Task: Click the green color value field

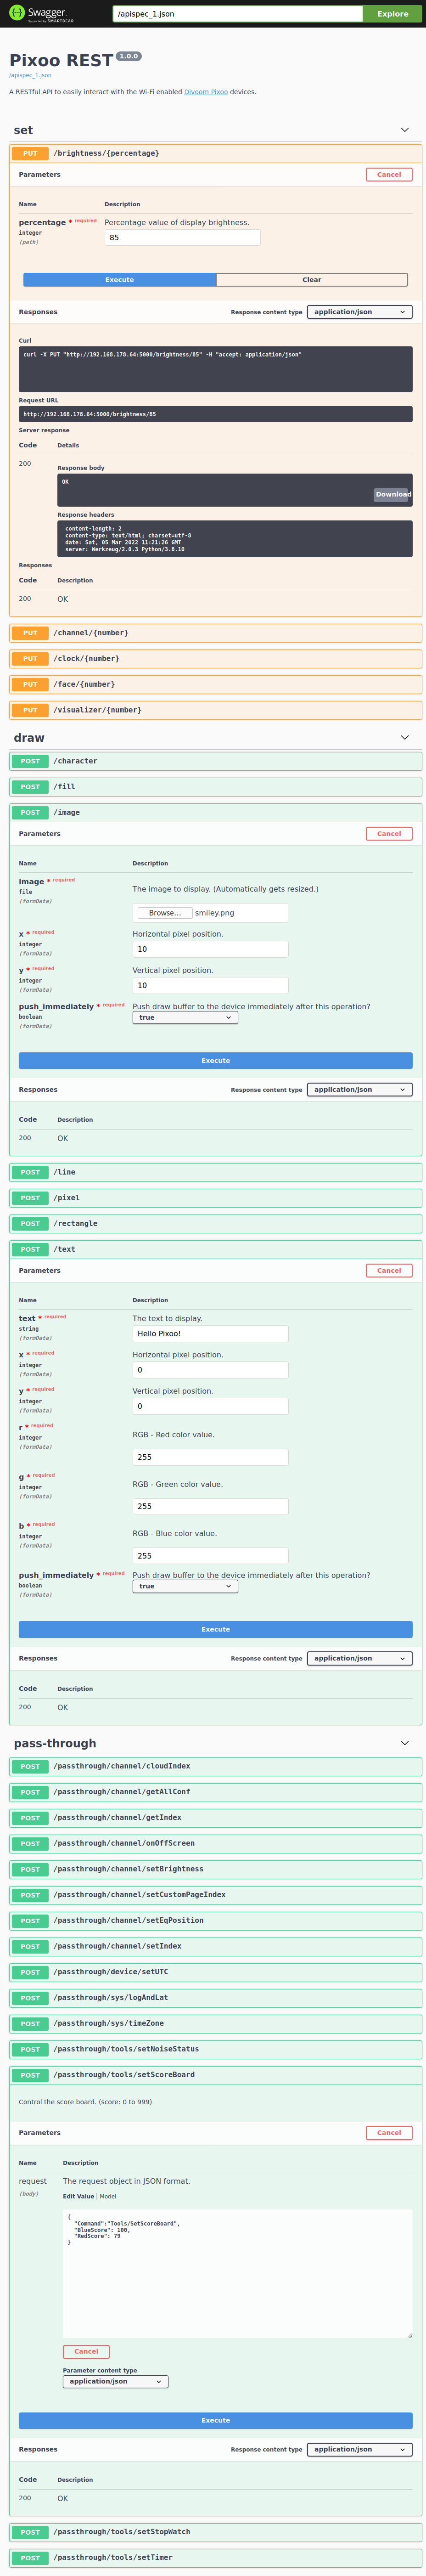Action: tap(210, 1506)
